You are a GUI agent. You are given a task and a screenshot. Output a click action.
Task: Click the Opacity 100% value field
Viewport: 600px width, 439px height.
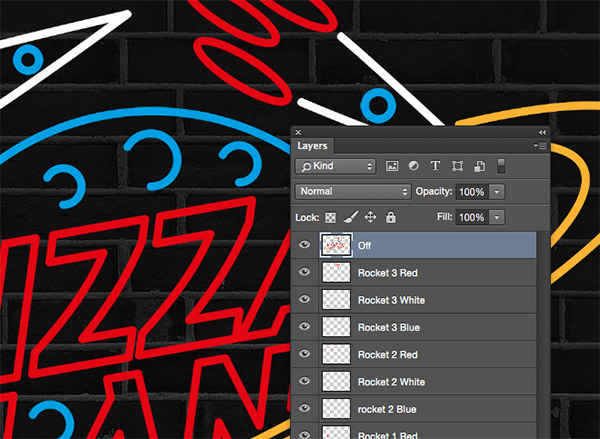tap(472, 192)
